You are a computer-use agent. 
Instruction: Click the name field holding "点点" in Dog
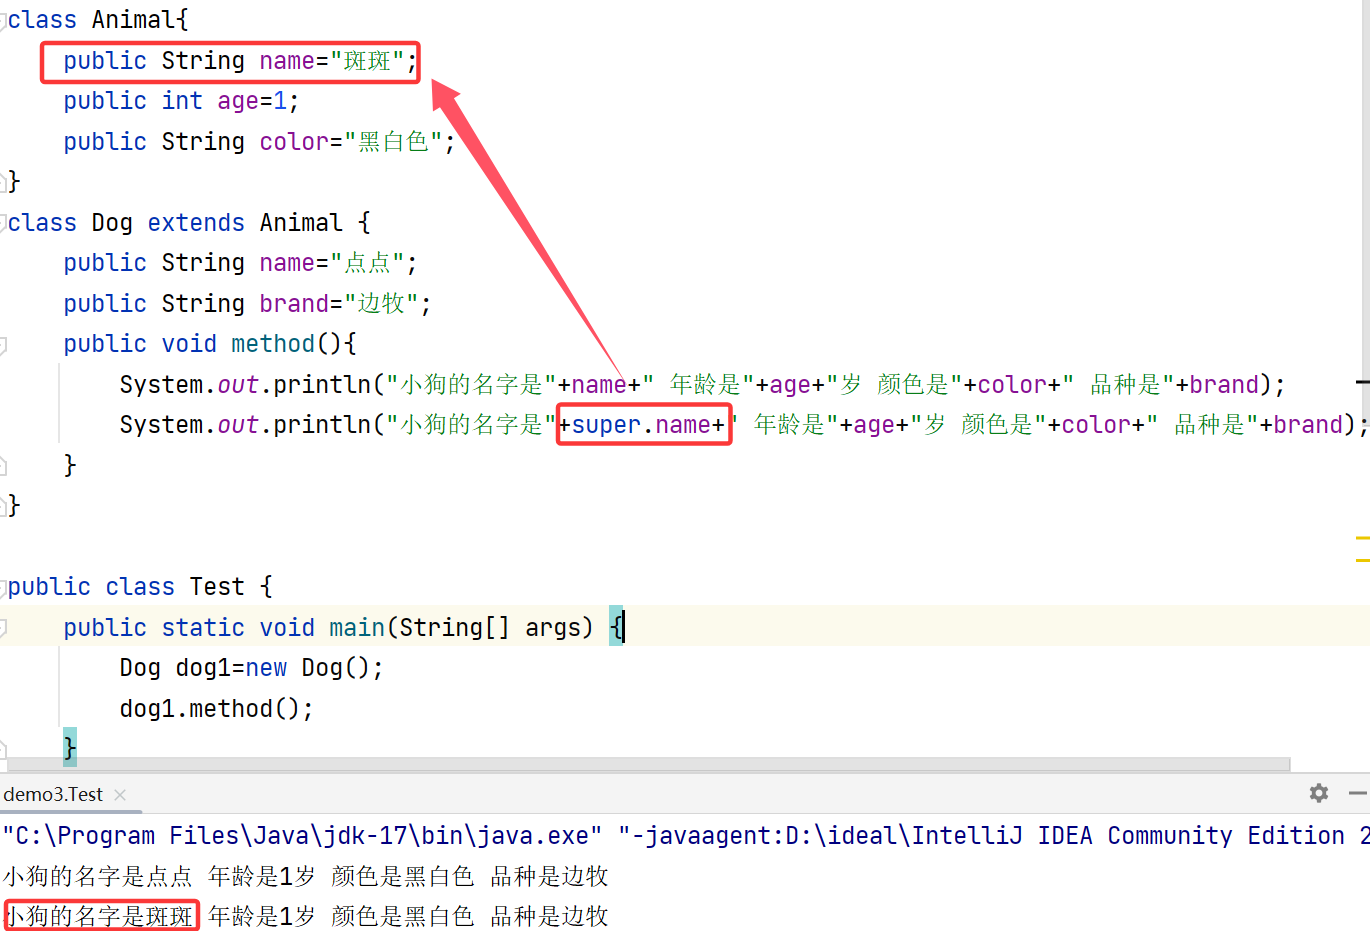[287, 263]
